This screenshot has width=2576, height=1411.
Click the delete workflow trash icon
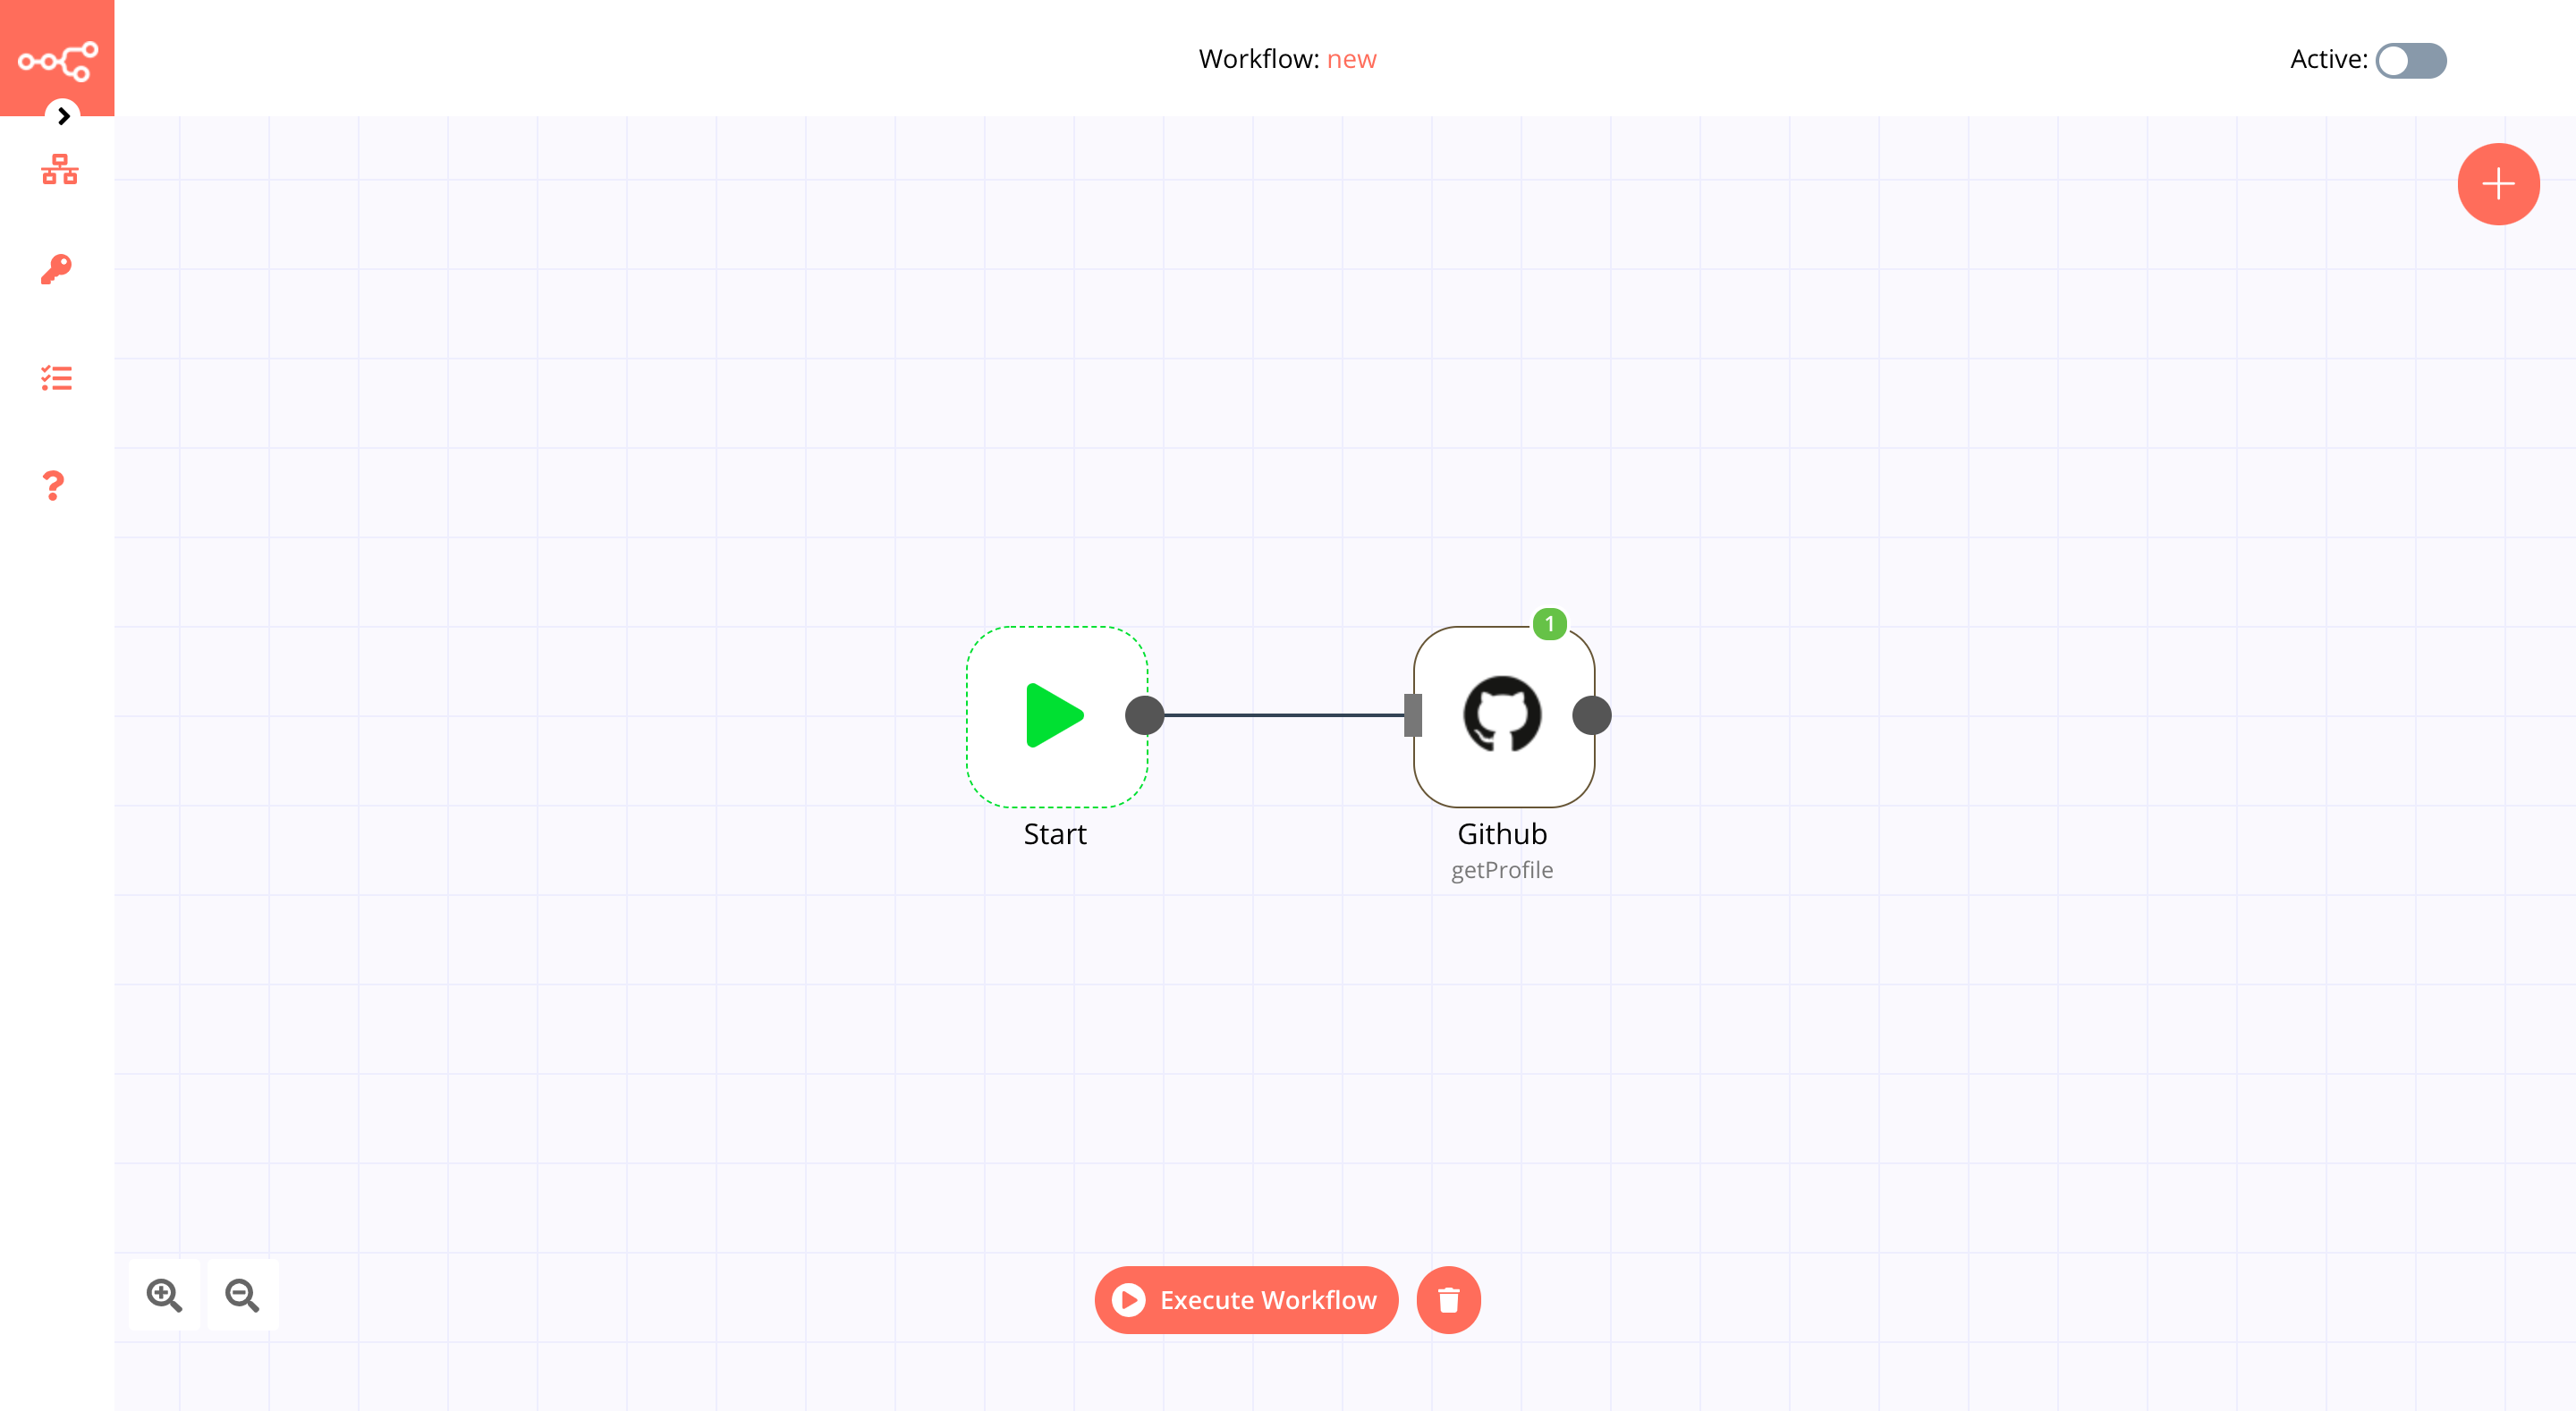pyautogui.click(x=1448, y=1300)
